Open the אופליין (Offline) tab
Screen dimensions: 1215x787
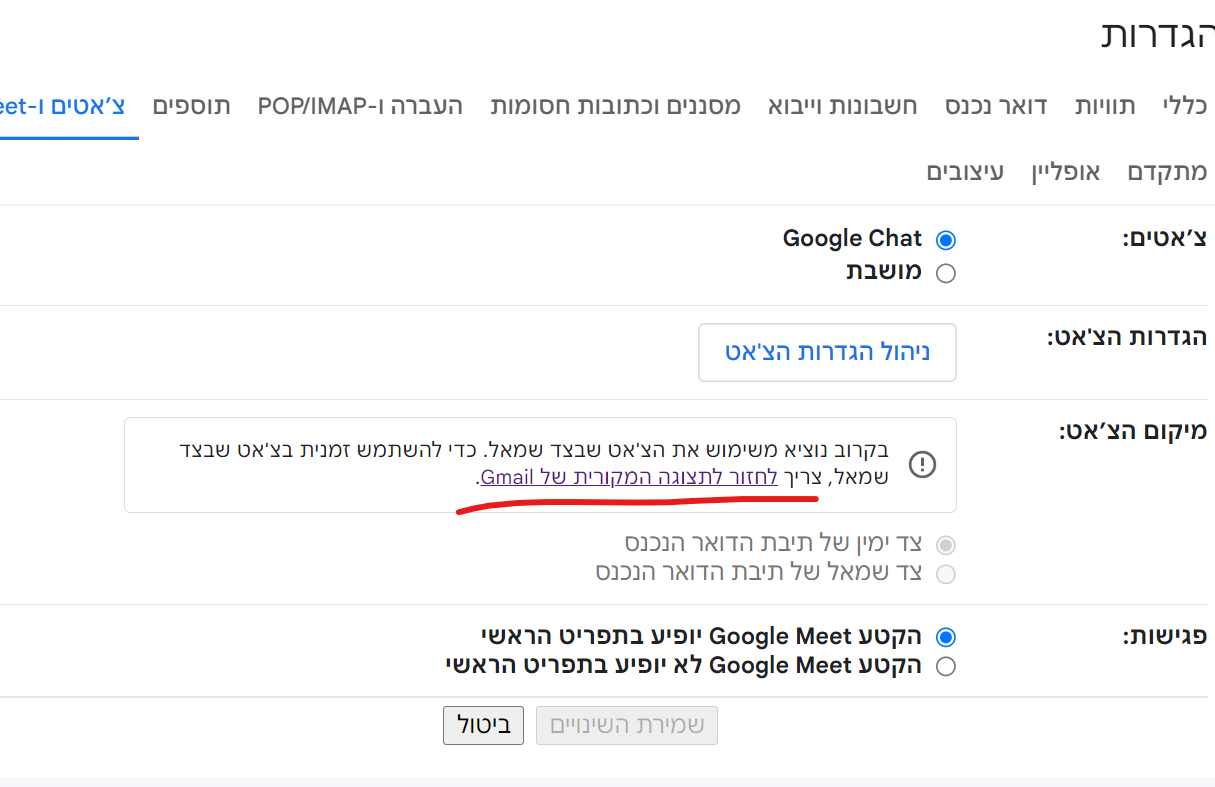pyautogui.click(x=1066, y=171)
